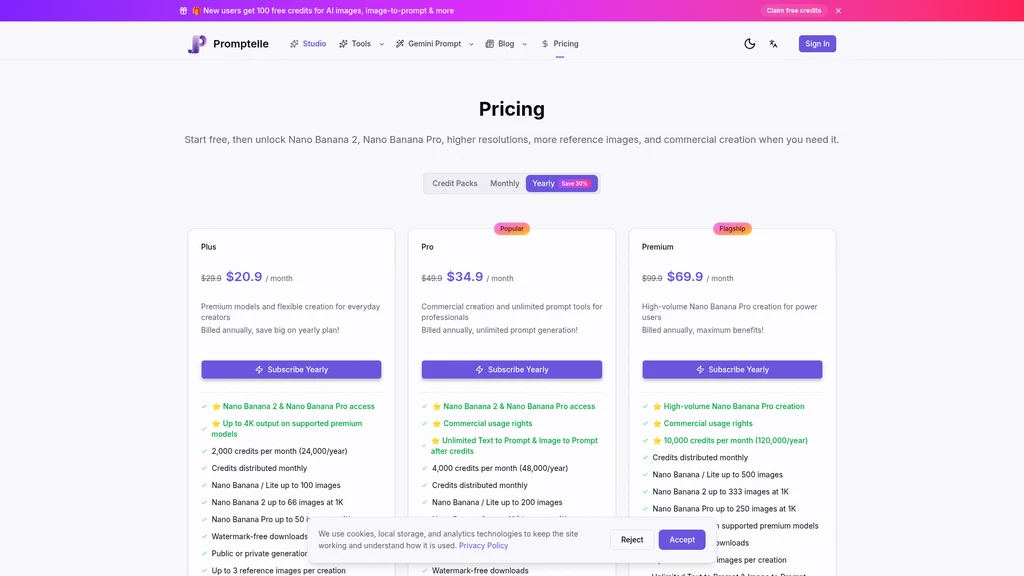Click the $34.9 Pro price
Viewport: 1024px width, 576px height.
[465, 277]
